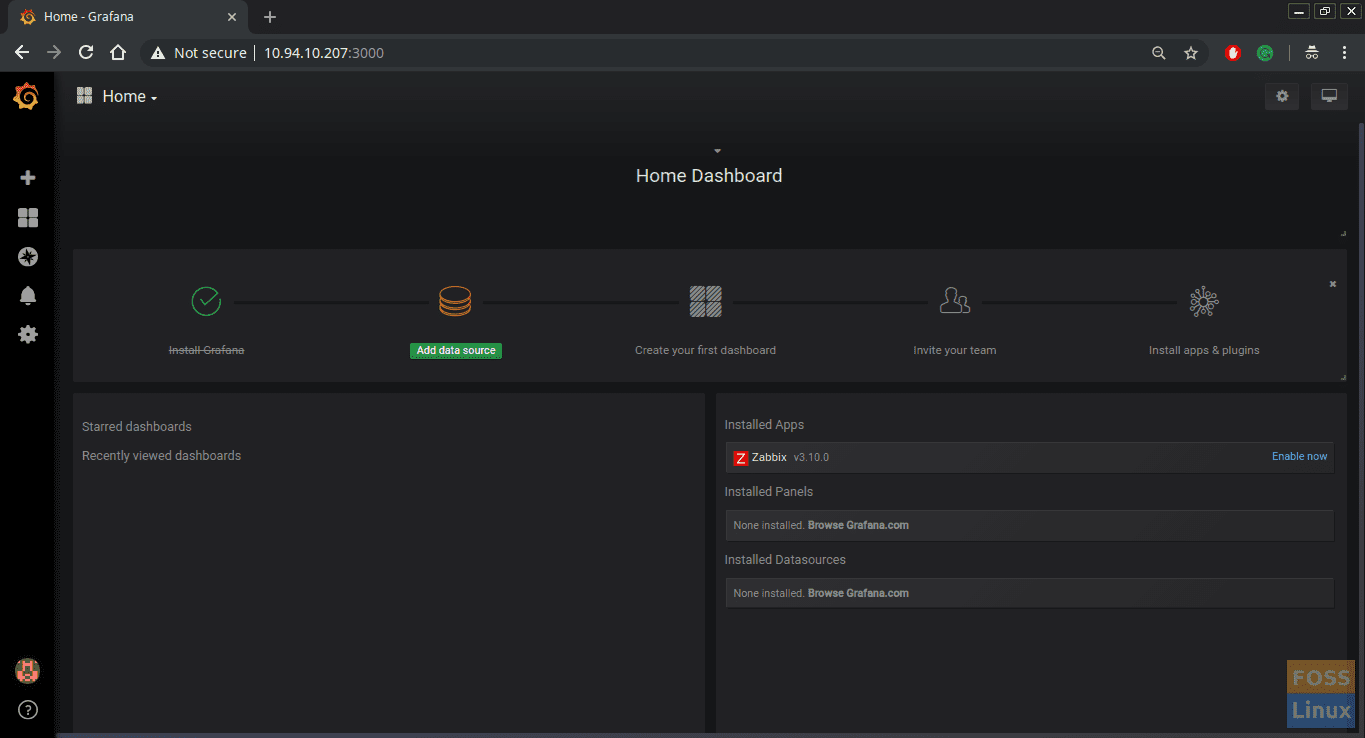Click the strikethrough Install Grafana text
This screenshot has height=738, width=1365.
[206, 351]
